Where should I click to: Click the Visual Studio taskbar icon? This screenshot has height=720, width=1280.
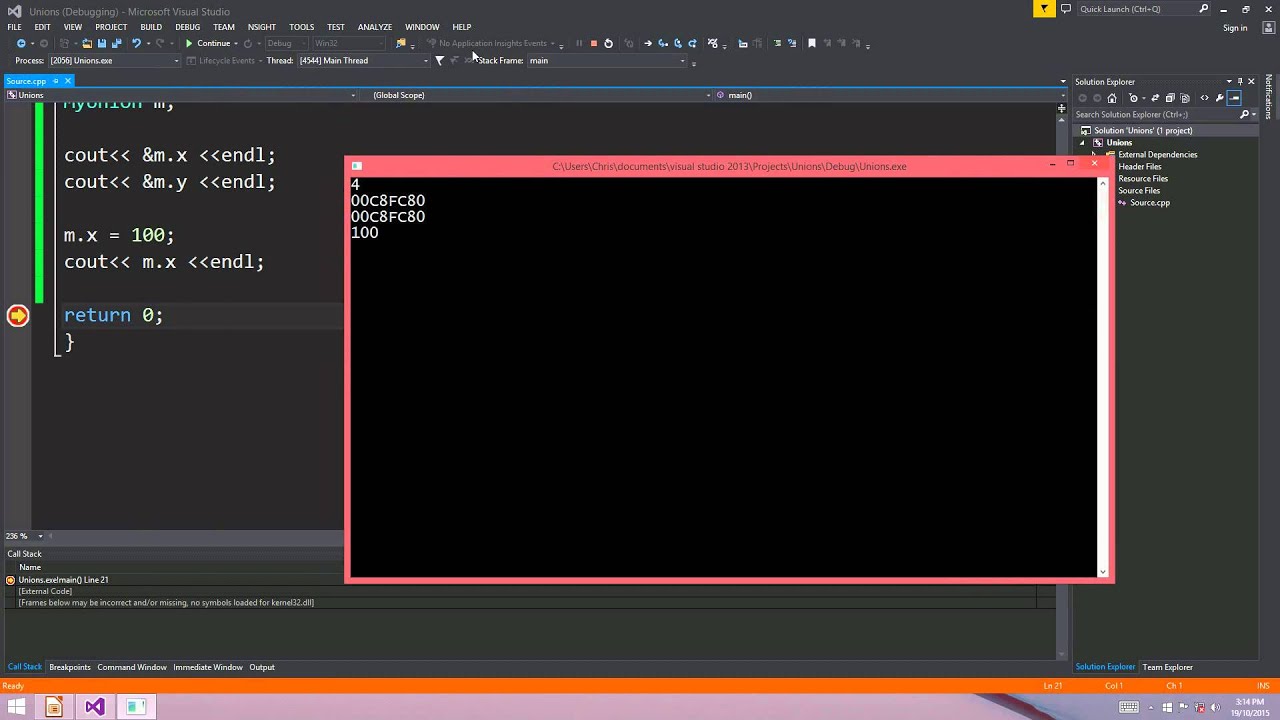point(94,707)
